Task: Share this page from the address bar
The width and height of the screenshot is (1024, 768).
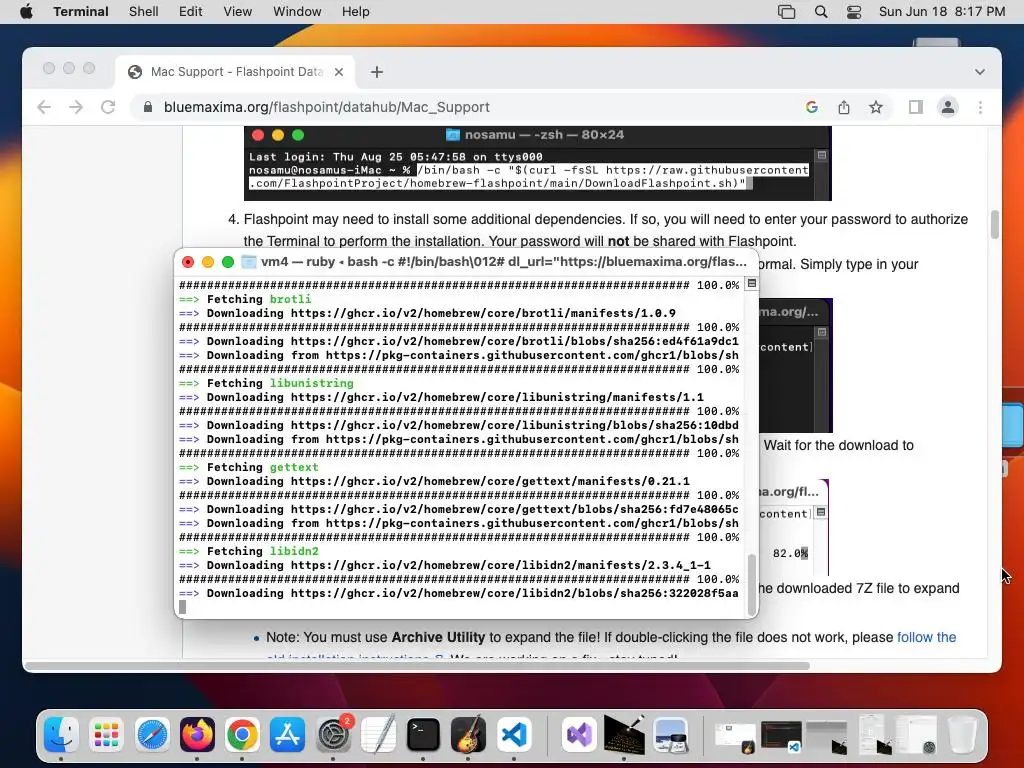Action: point(844,107)
